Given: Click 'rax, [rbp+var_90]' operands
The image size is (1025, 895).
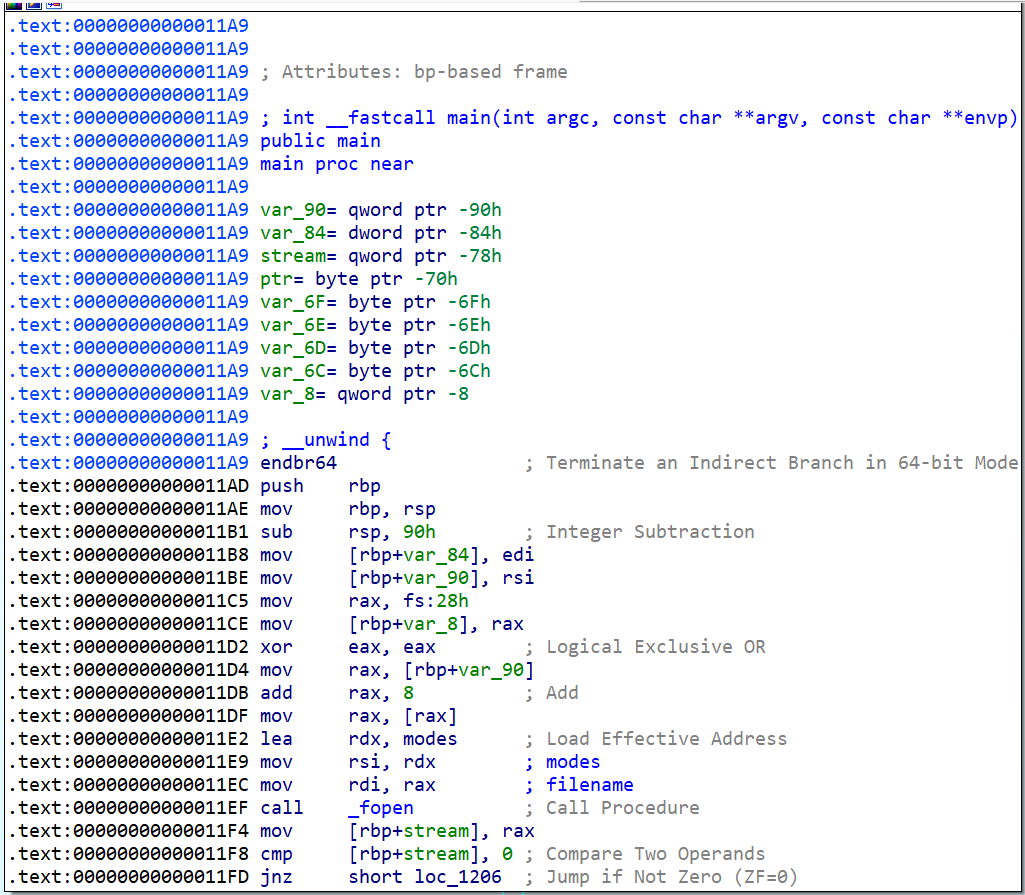Looking at the screenshot, I should coord(441,670).
